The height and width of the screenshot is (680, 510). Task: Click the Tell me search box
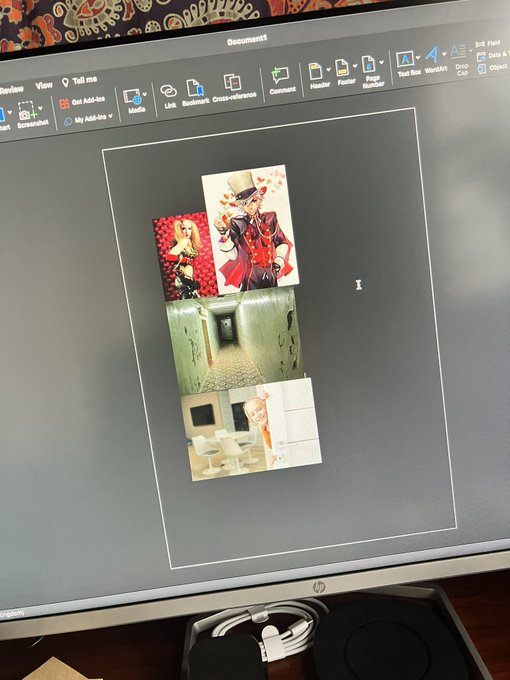click(x=79, y=81)
